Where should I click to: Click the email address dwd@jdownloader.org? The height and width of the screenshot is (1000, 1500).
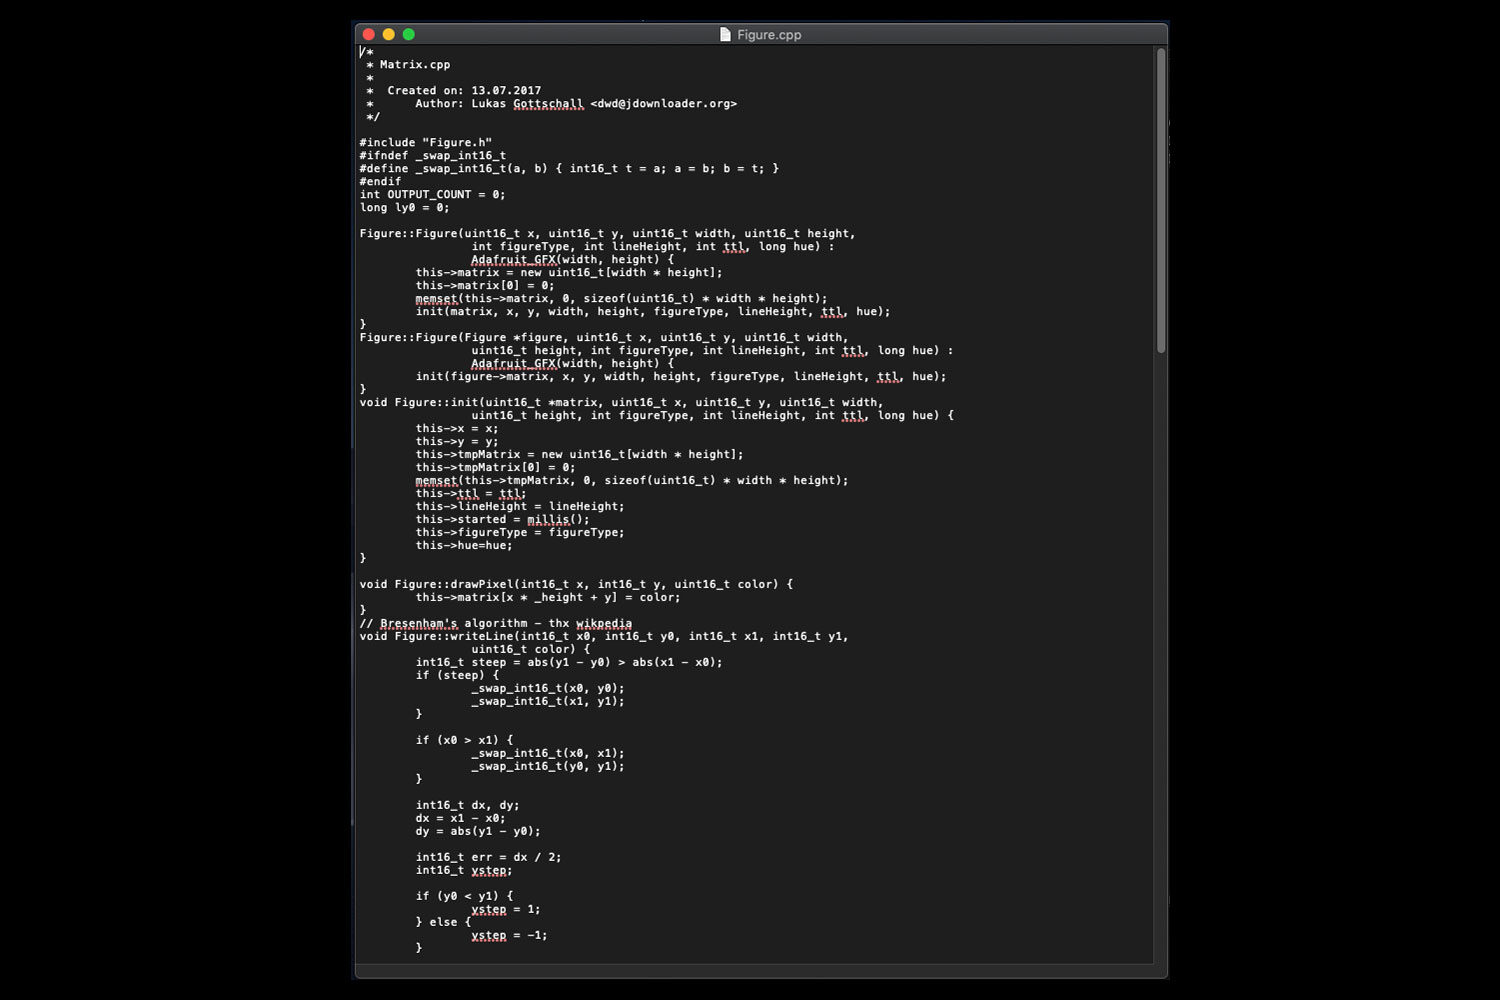click(x=663, y=104)
